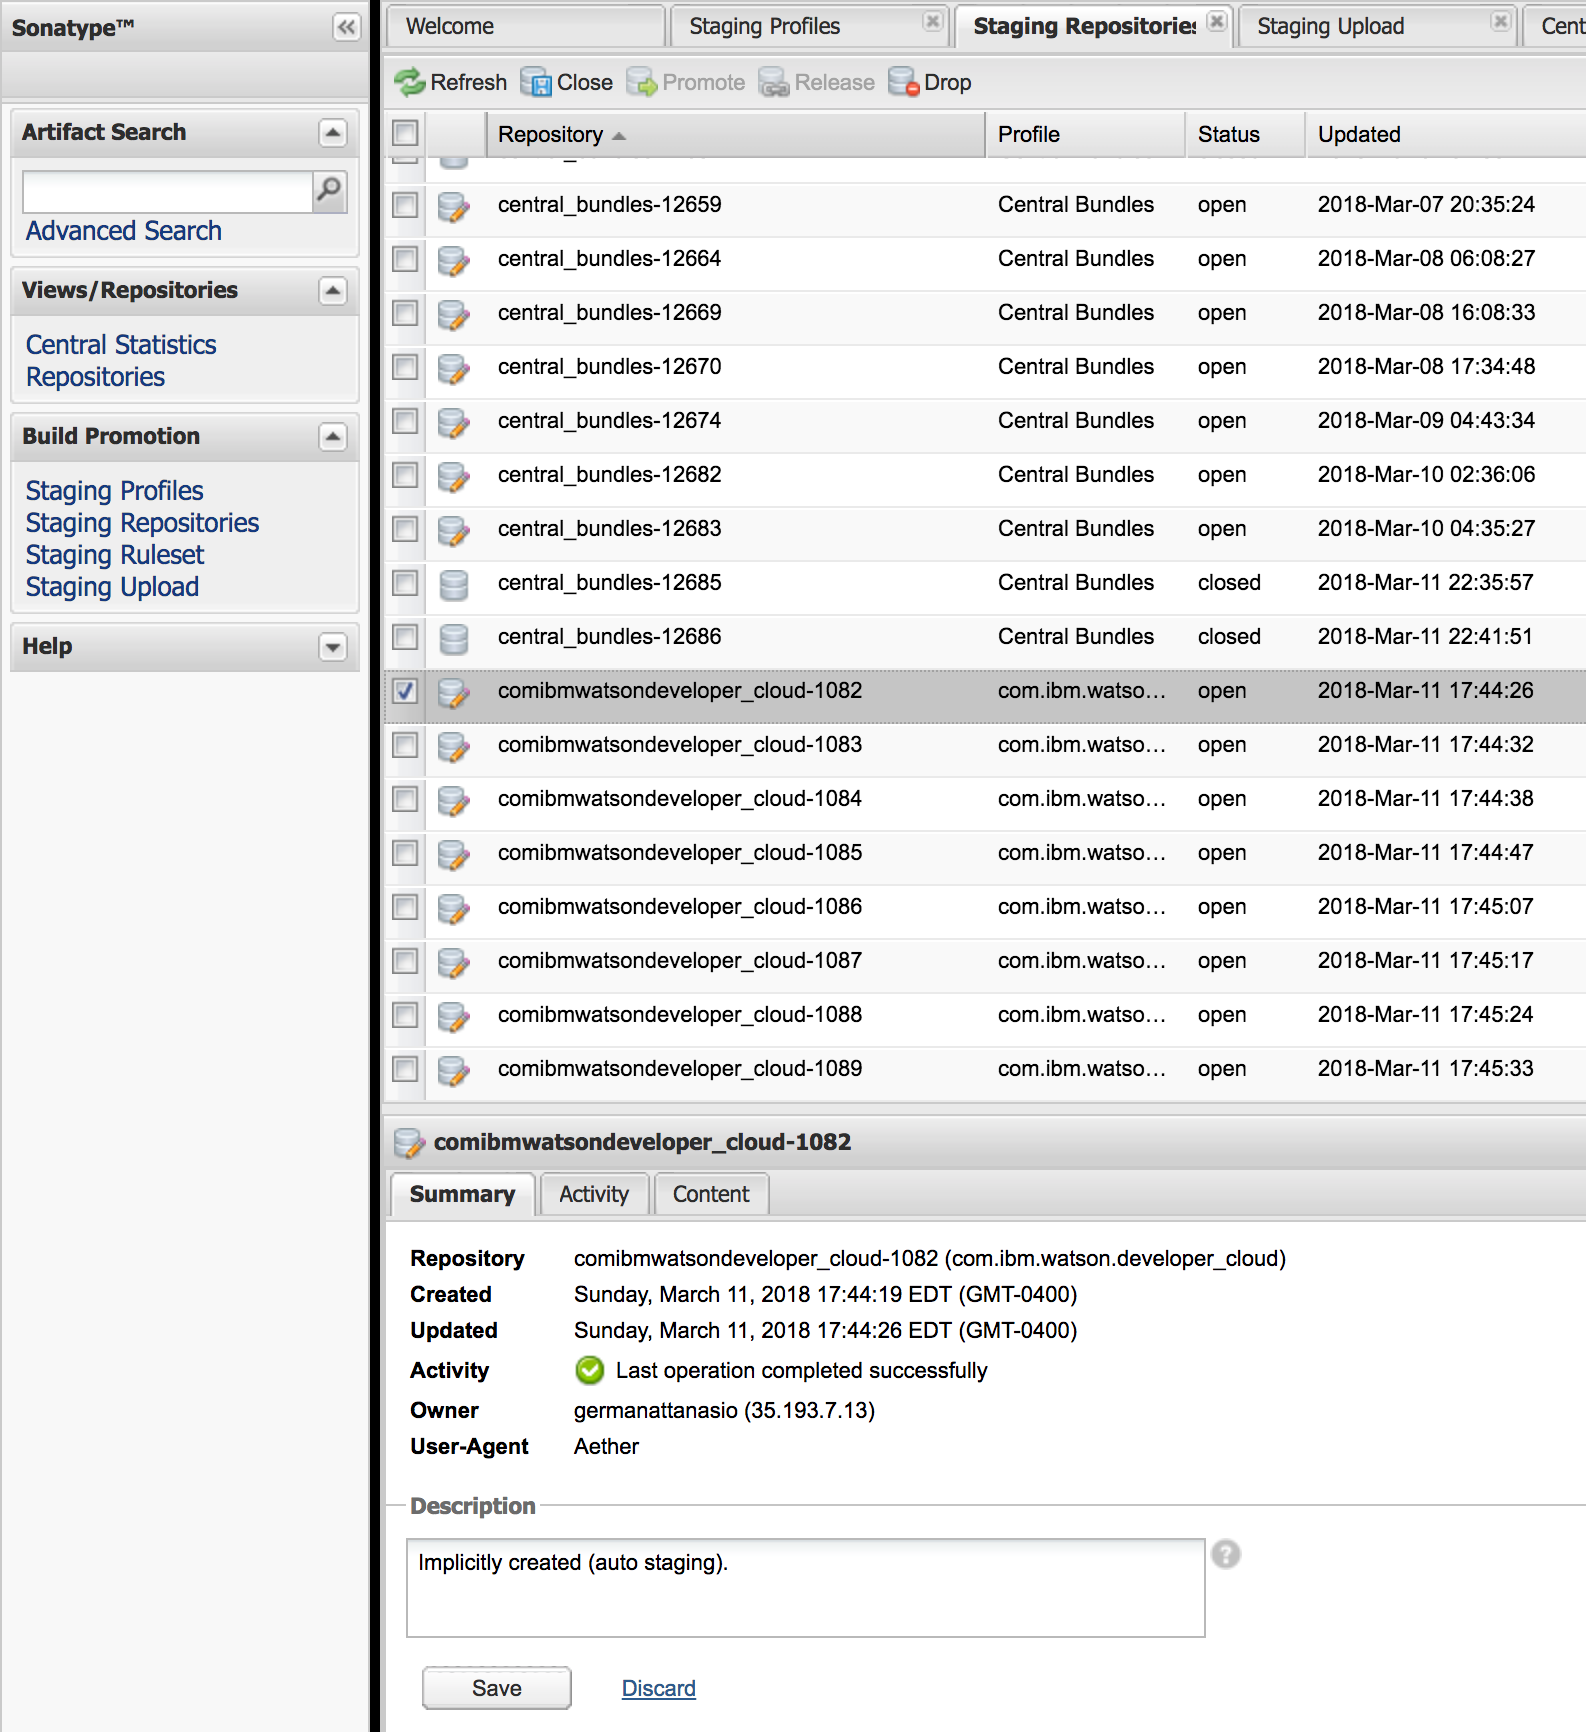This screenshot has height=1732, width=1586.
Task: Click repository icon for central_bundles-12682
Action: 454,476
